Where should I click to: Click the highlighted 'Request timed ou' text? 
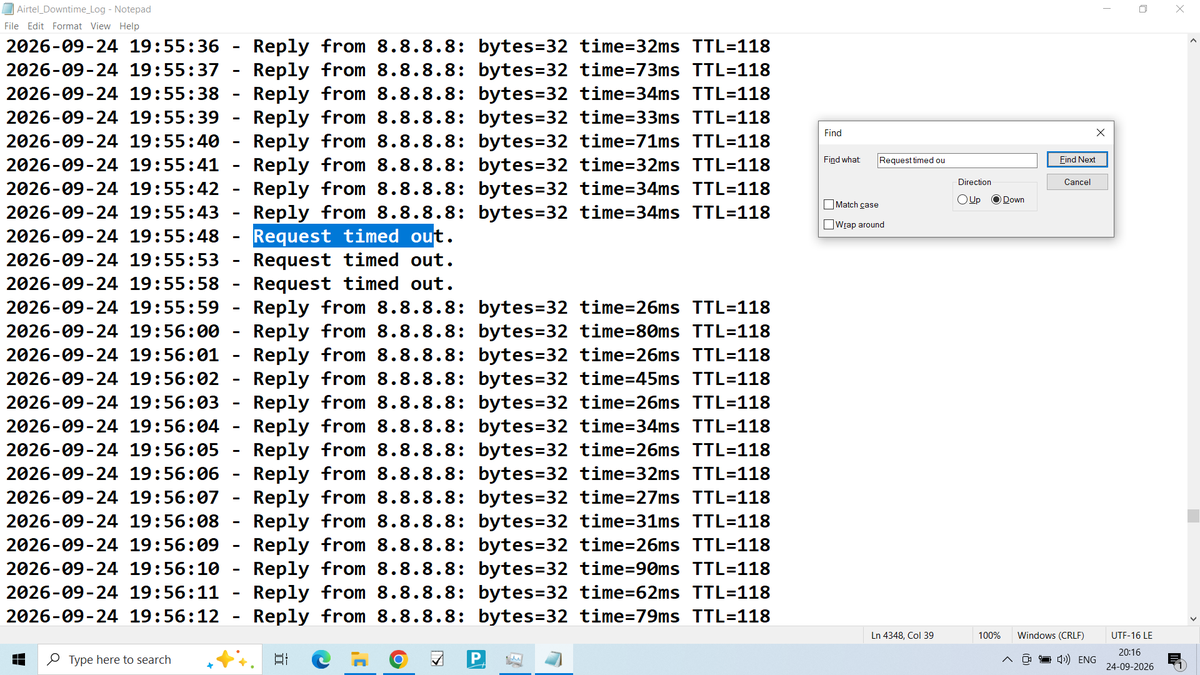(343, 237)
